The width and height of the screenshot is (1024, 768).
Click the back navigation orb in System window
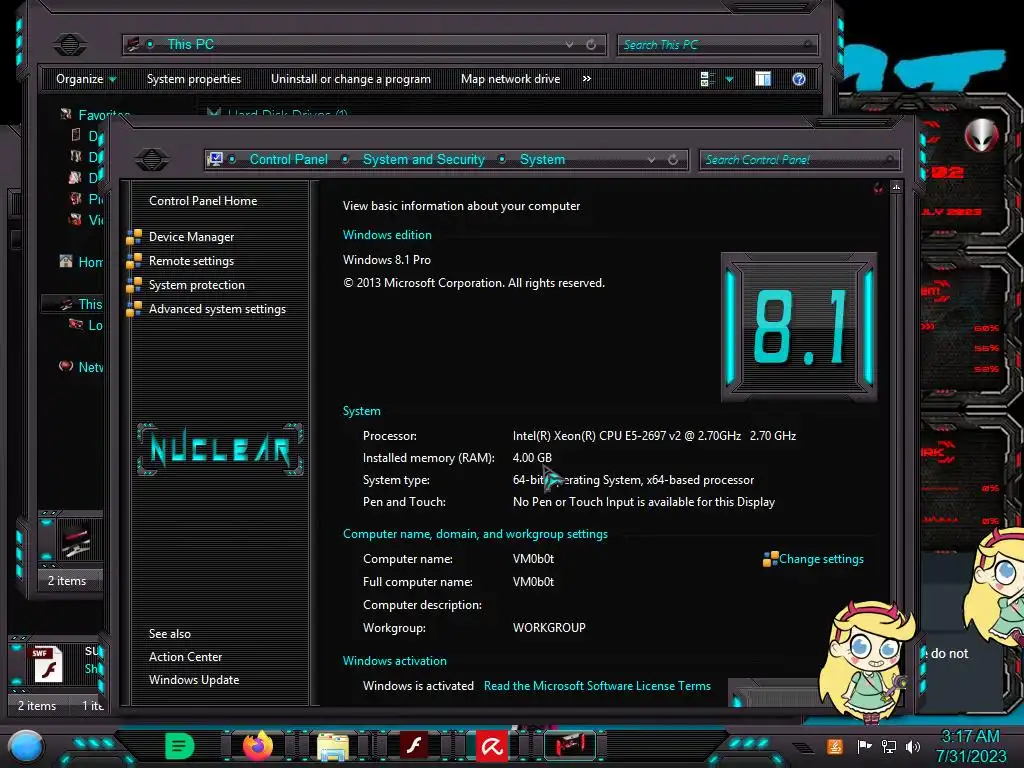152,159
